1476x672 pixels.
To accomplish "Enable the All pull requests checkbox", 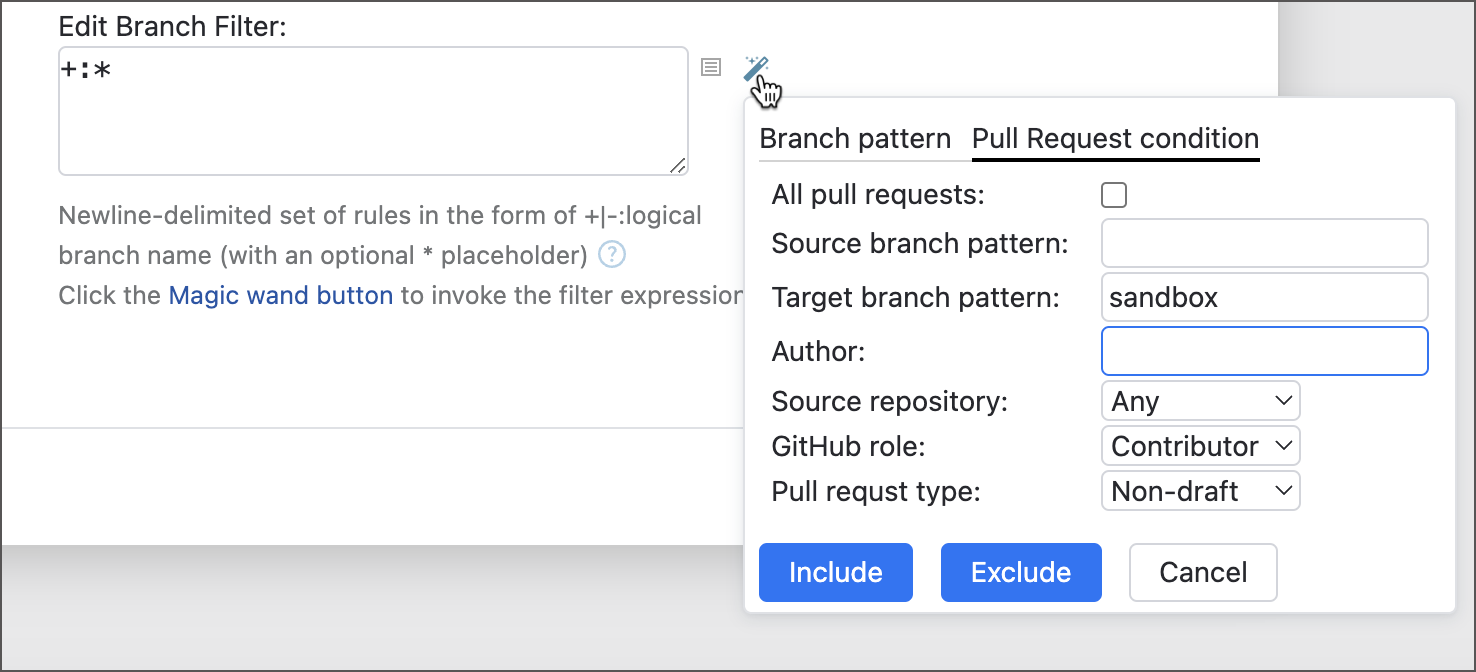I will [1113, 194].
